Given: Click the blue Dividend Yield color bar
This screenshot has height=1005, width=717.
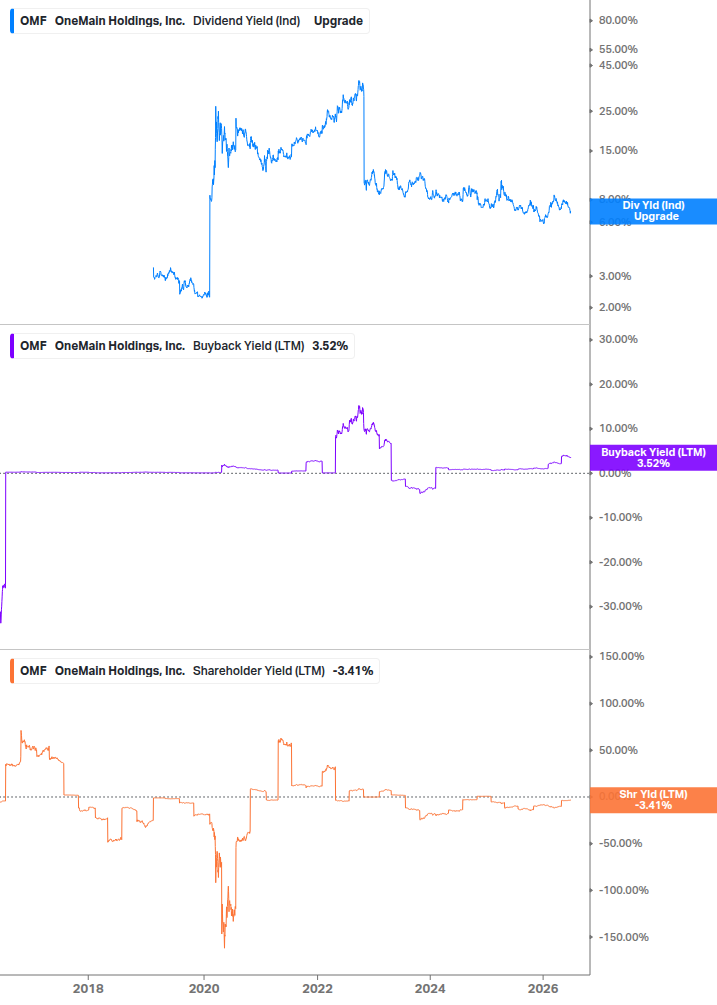Looking at the screenshot, I should point(12,21).
